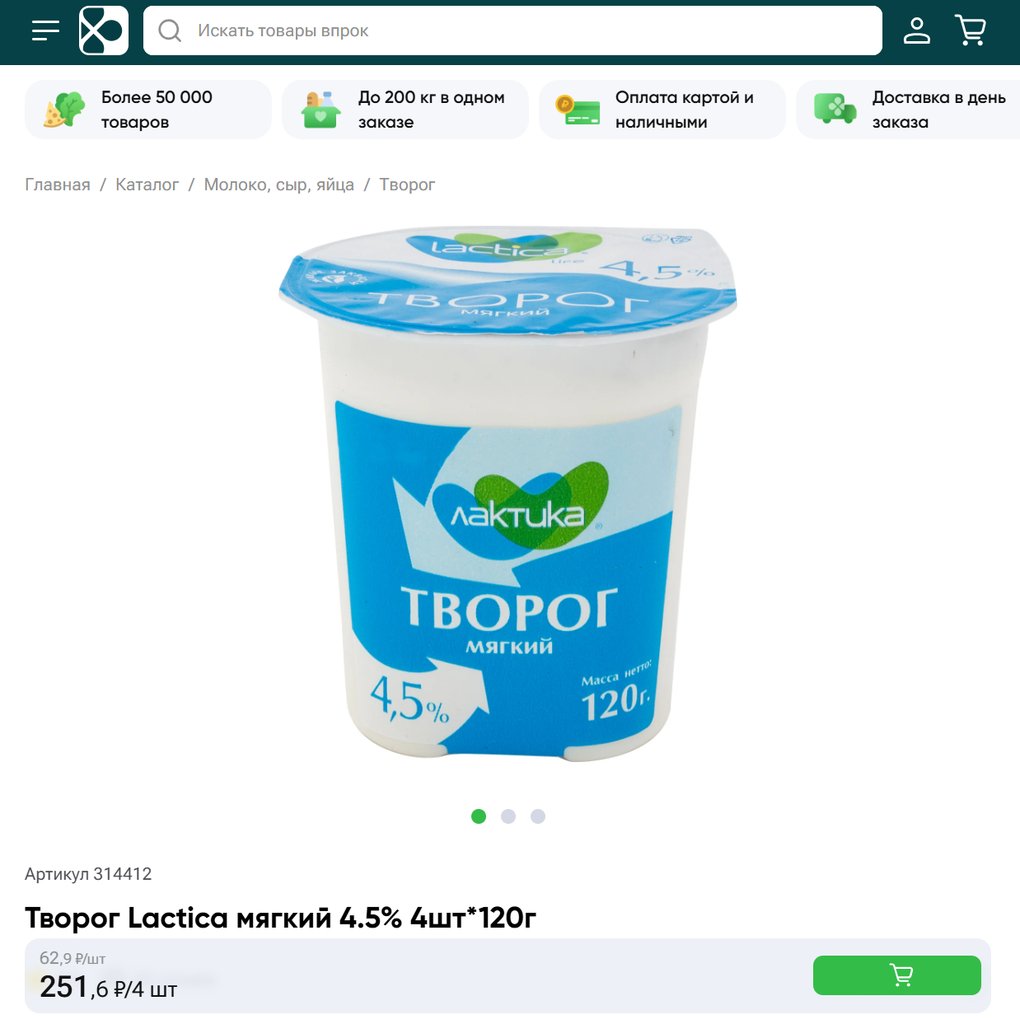
Task: Select the second image indicator dot
Action: pyautogui.click(x=508, y=816)
